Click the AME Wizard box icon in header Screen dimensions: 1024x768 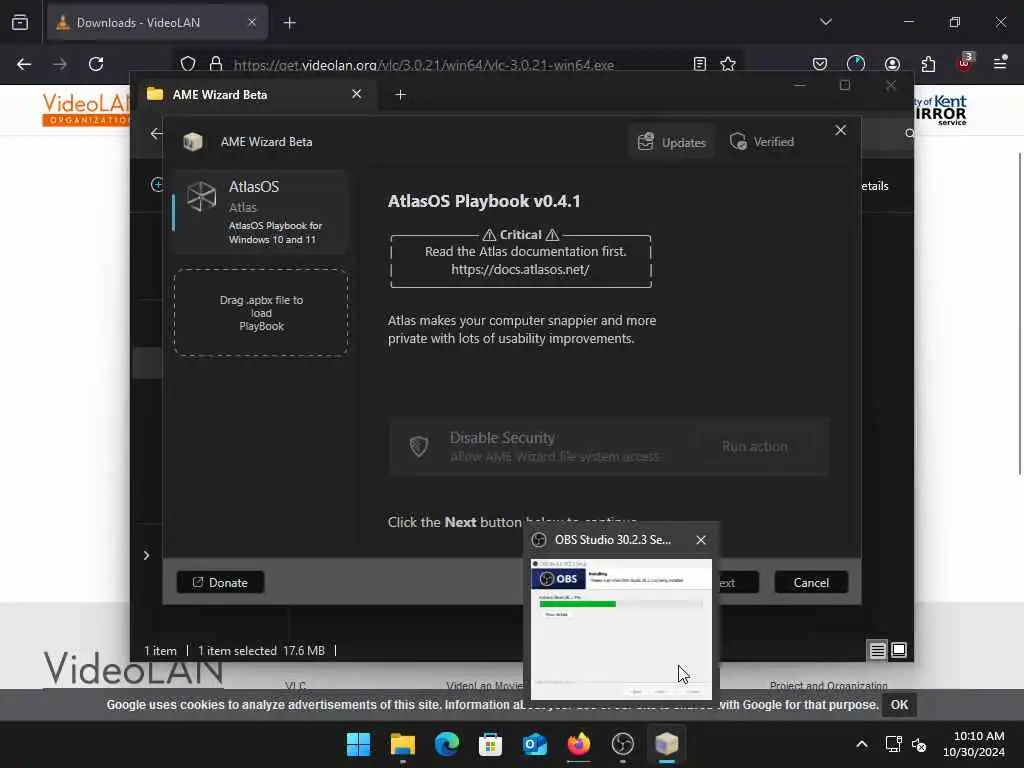(x=193, y=142)
